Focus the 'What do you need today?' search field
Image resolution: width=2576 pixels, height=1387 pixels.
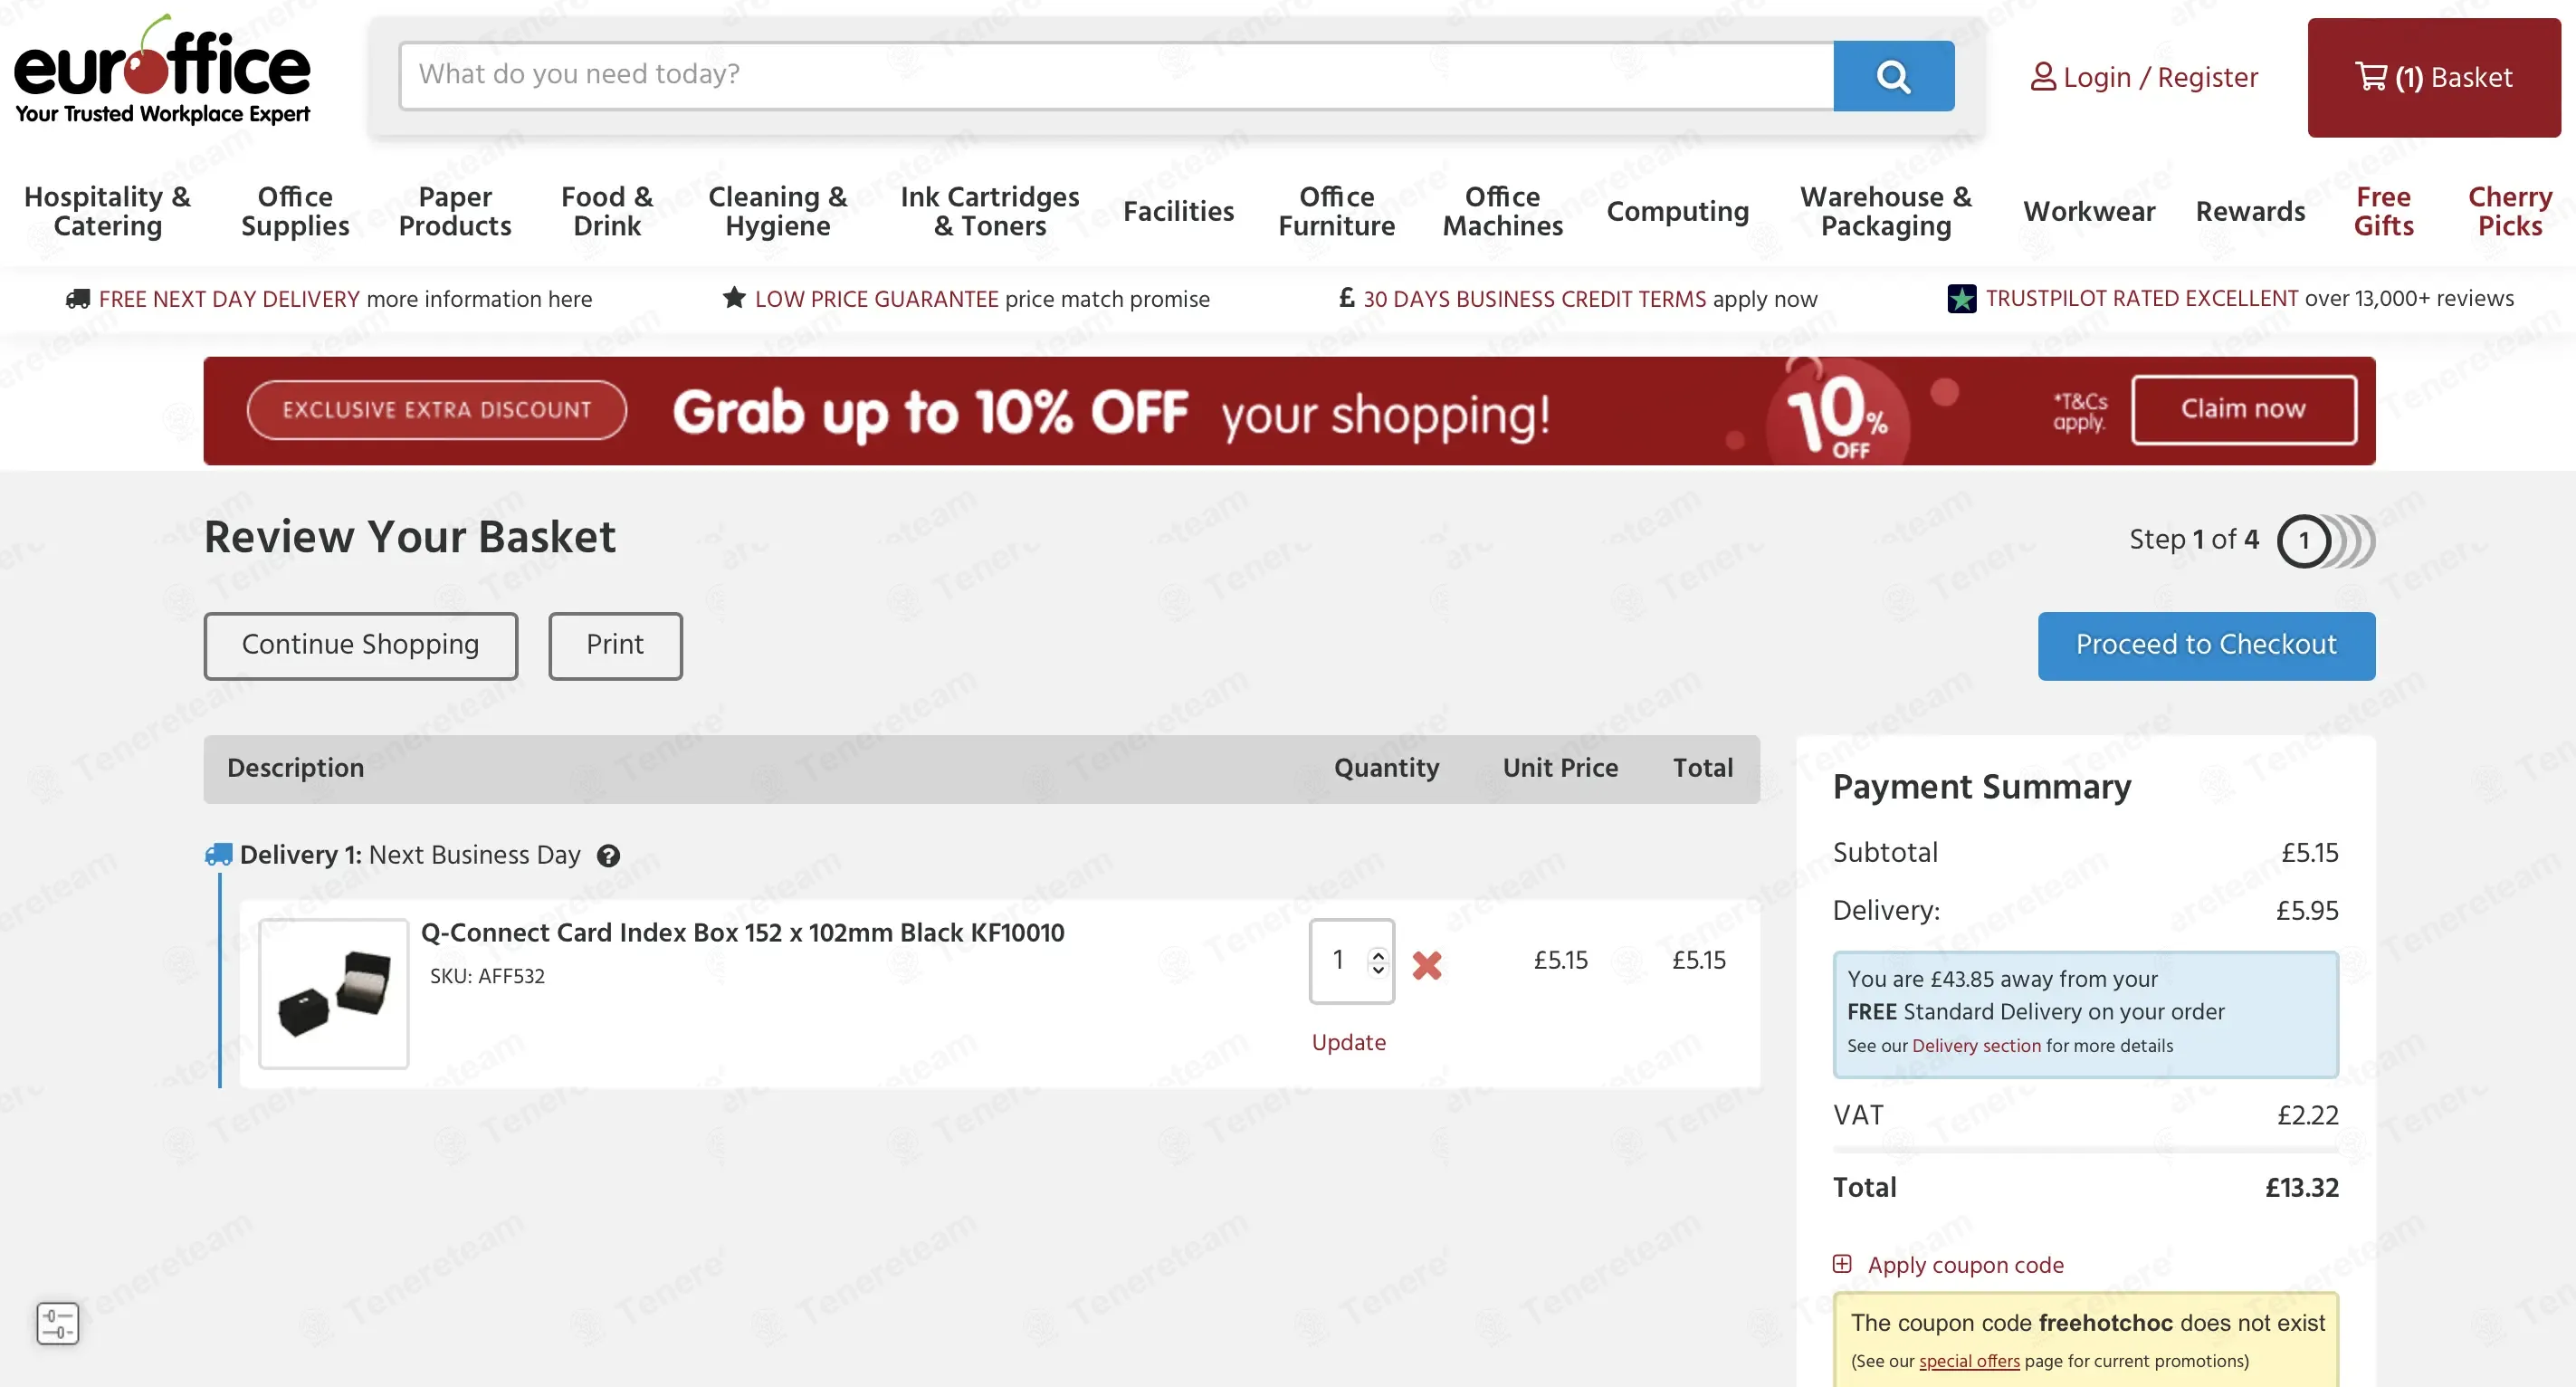click(x=1116, y=76)
